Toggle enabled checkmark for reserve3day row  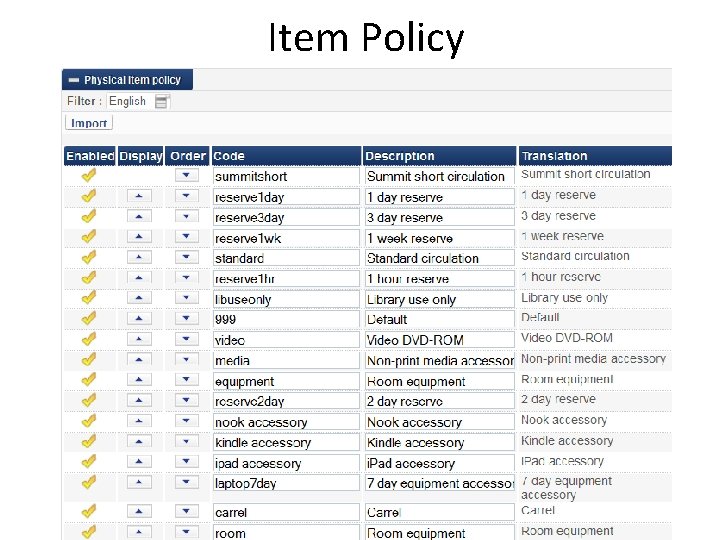click(89, 216)
